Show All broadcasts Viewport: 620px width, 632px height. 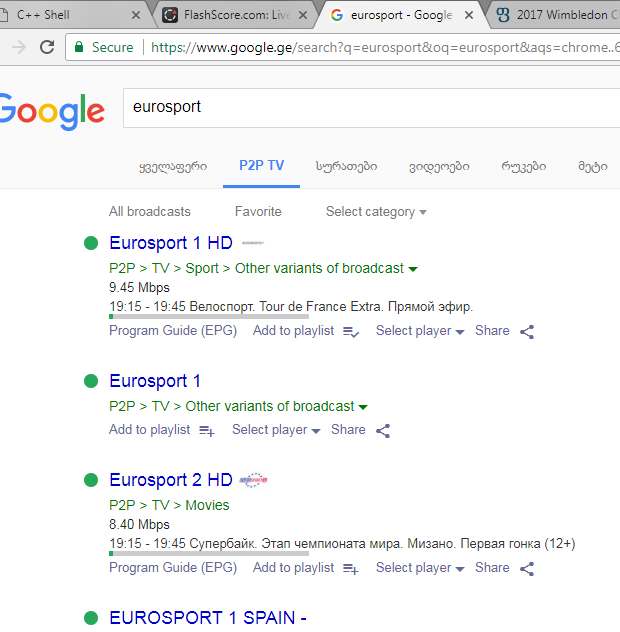click(150, 211)
